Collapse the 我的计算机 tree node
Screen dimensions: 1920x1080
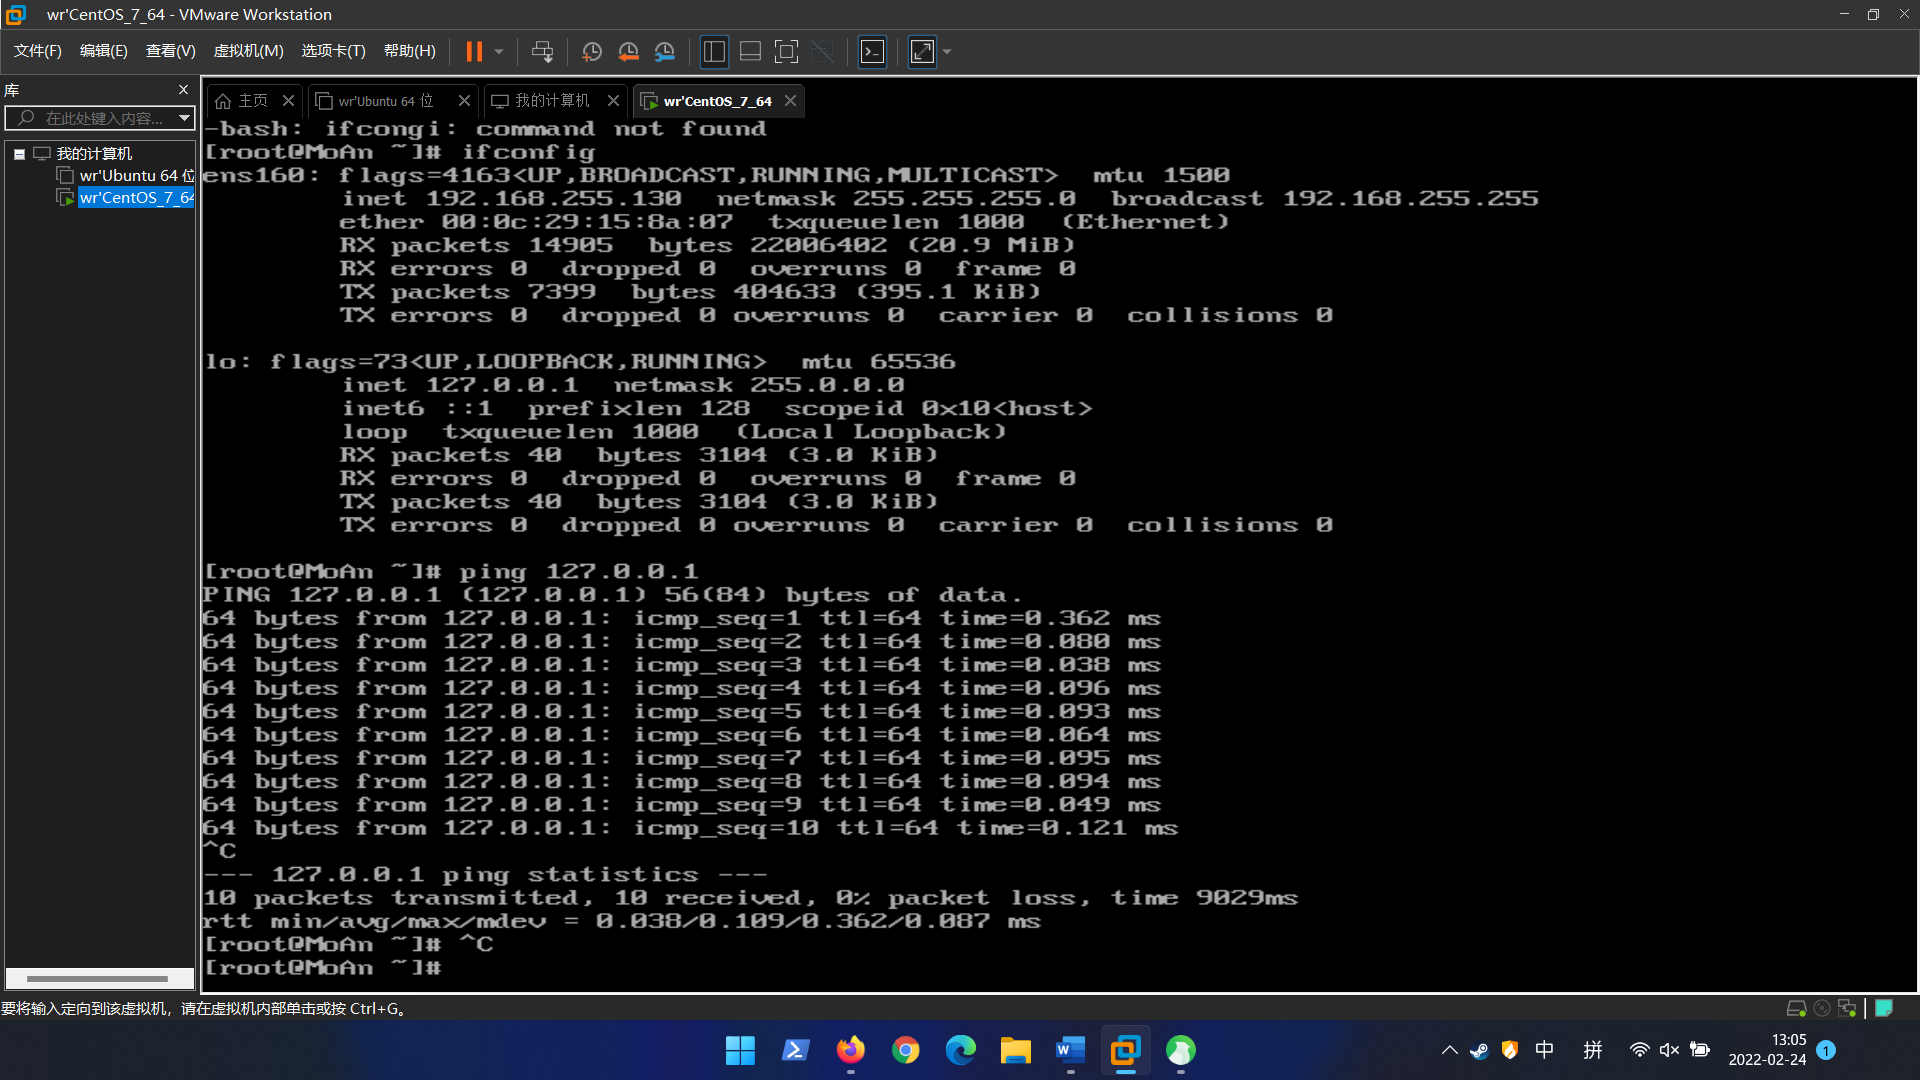[x=19, y=154]
